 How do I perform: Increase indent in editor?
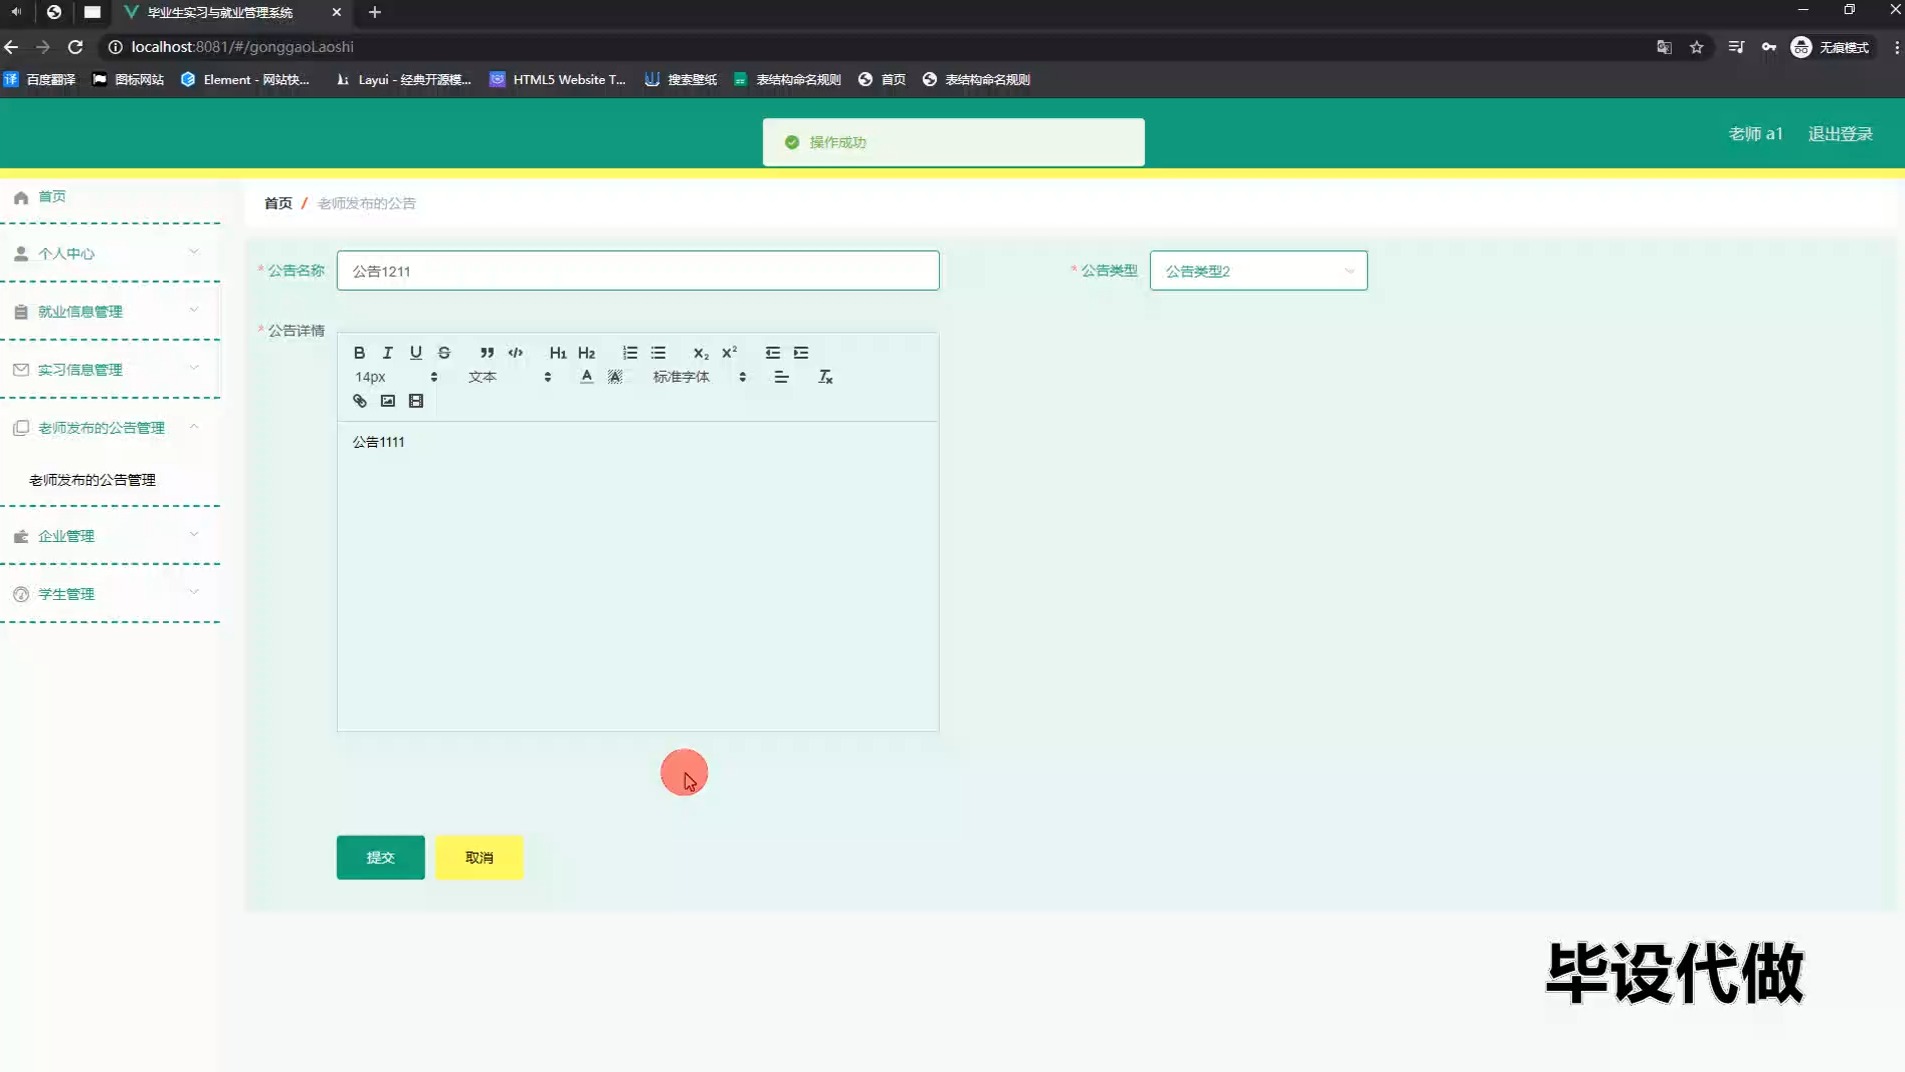coord(801,352)
